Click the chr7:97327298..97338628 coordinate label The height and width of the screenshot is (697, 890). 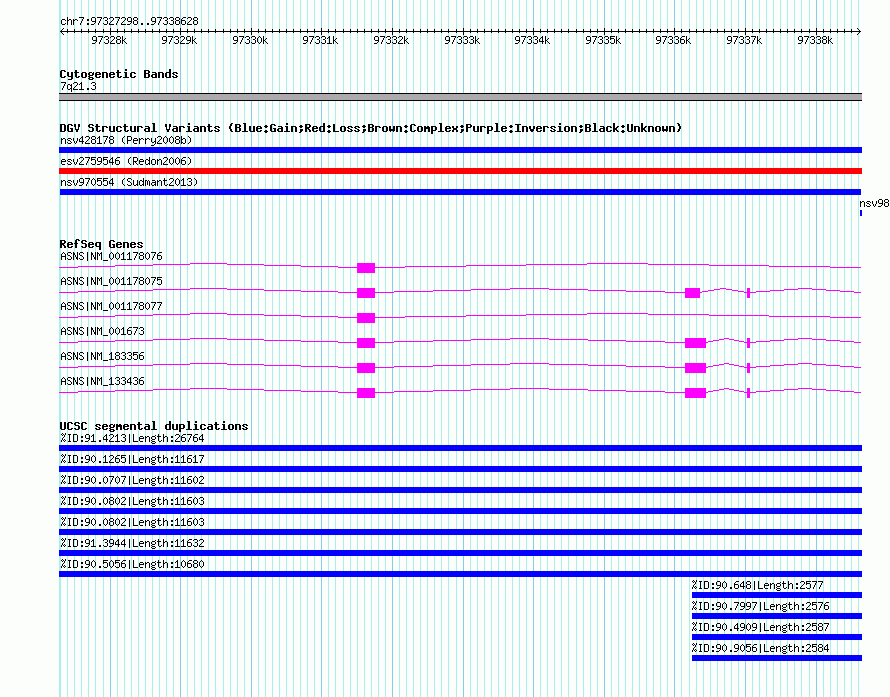129,22
